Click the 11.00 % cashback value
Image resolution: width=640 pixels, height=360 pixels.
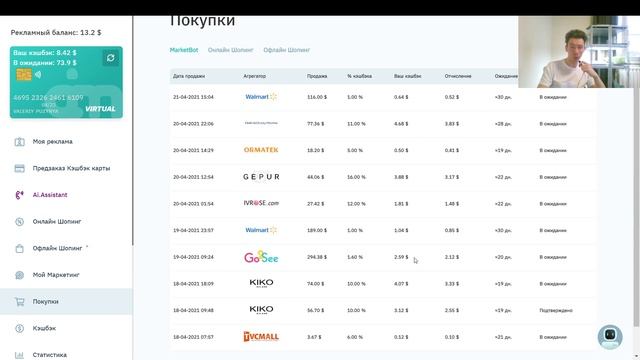point(356,124)
